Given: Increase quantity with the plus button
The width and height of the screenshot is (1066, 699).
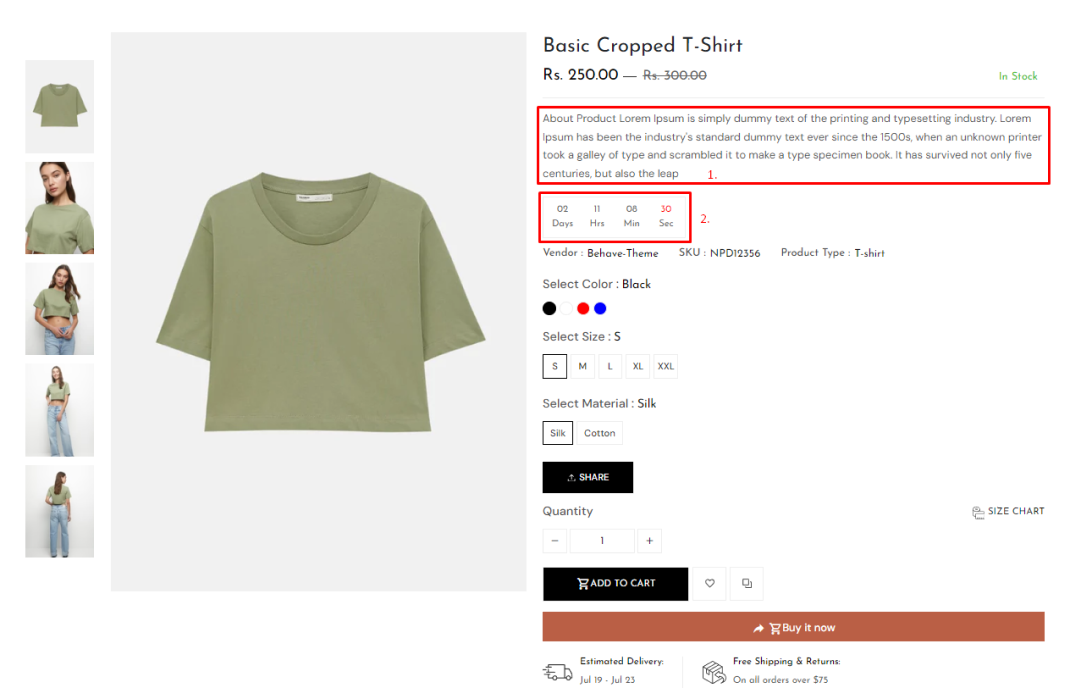Looking at the screenshot, I should pos(649,541).
